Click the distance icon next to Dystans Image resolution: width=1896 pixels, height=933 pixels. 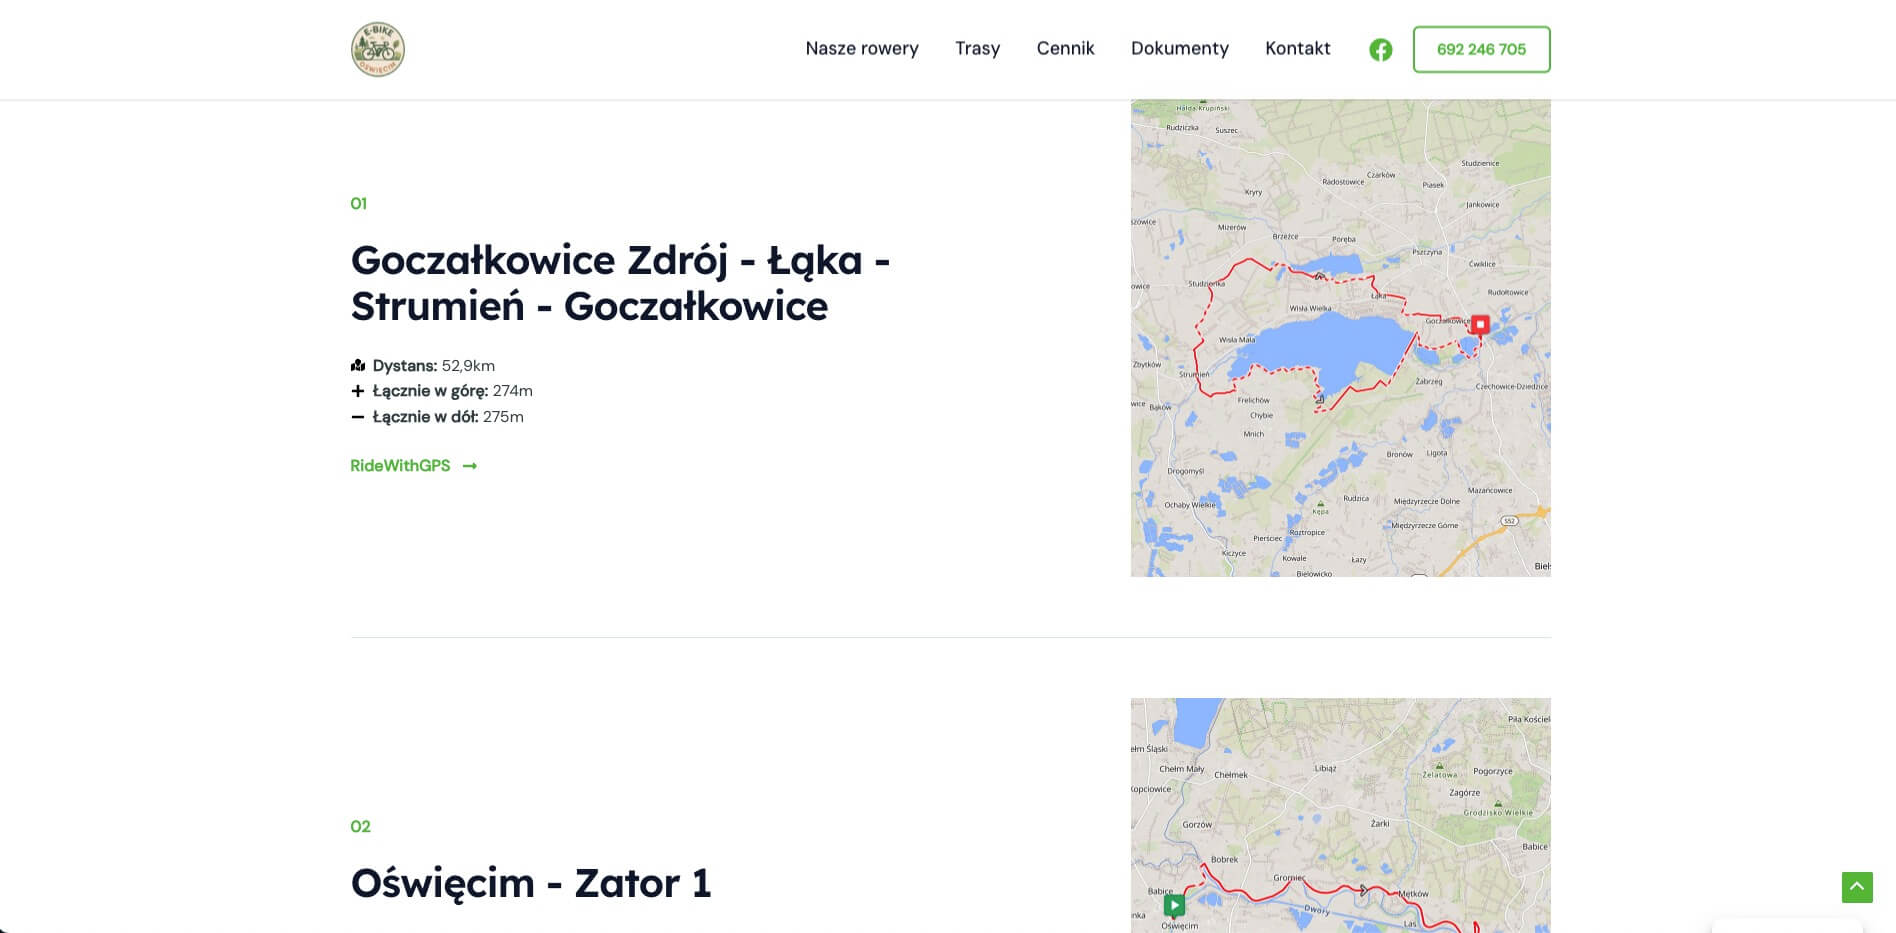tap(358, 366)
